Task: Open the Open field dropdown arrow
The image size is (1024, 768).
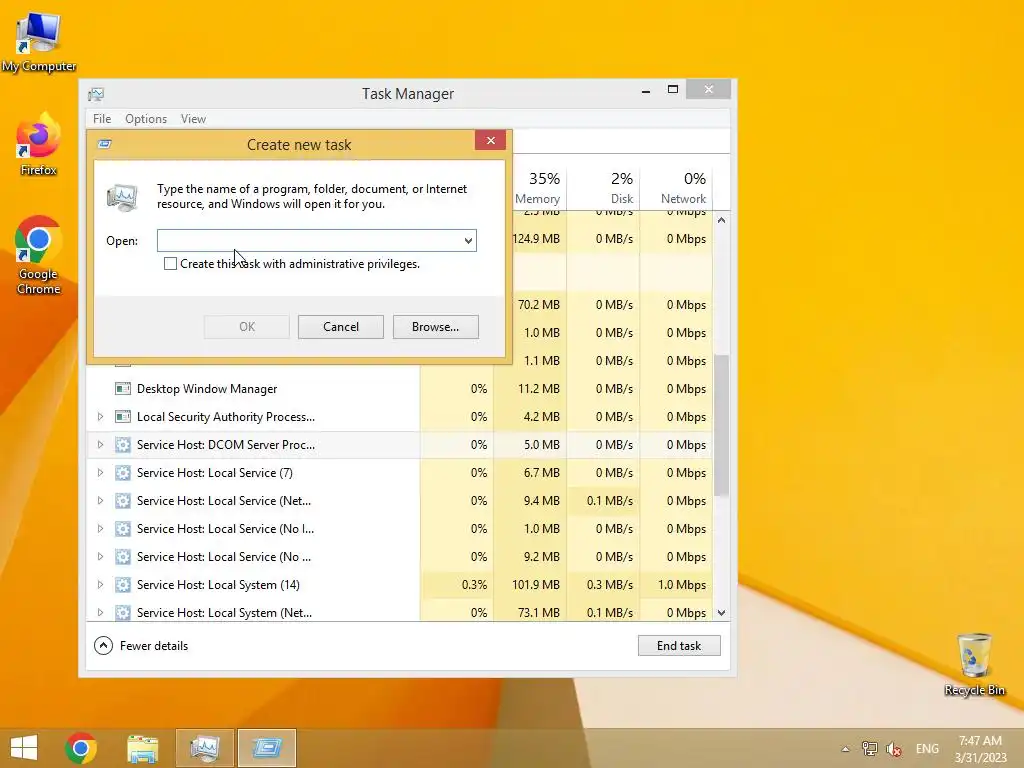Action: [x=468, y=241]
